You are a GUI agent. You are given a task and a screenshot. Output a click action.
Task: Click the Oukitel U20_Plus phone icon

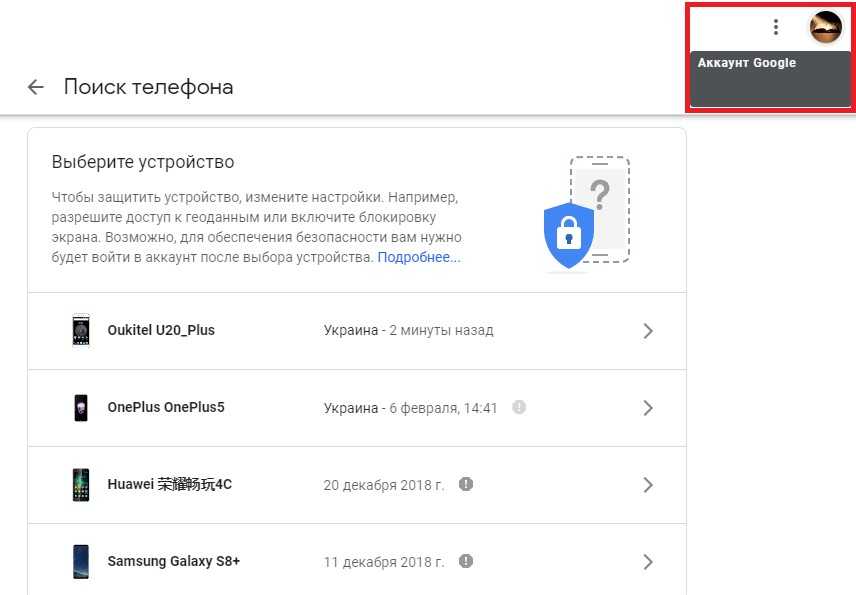coord(81,330)
